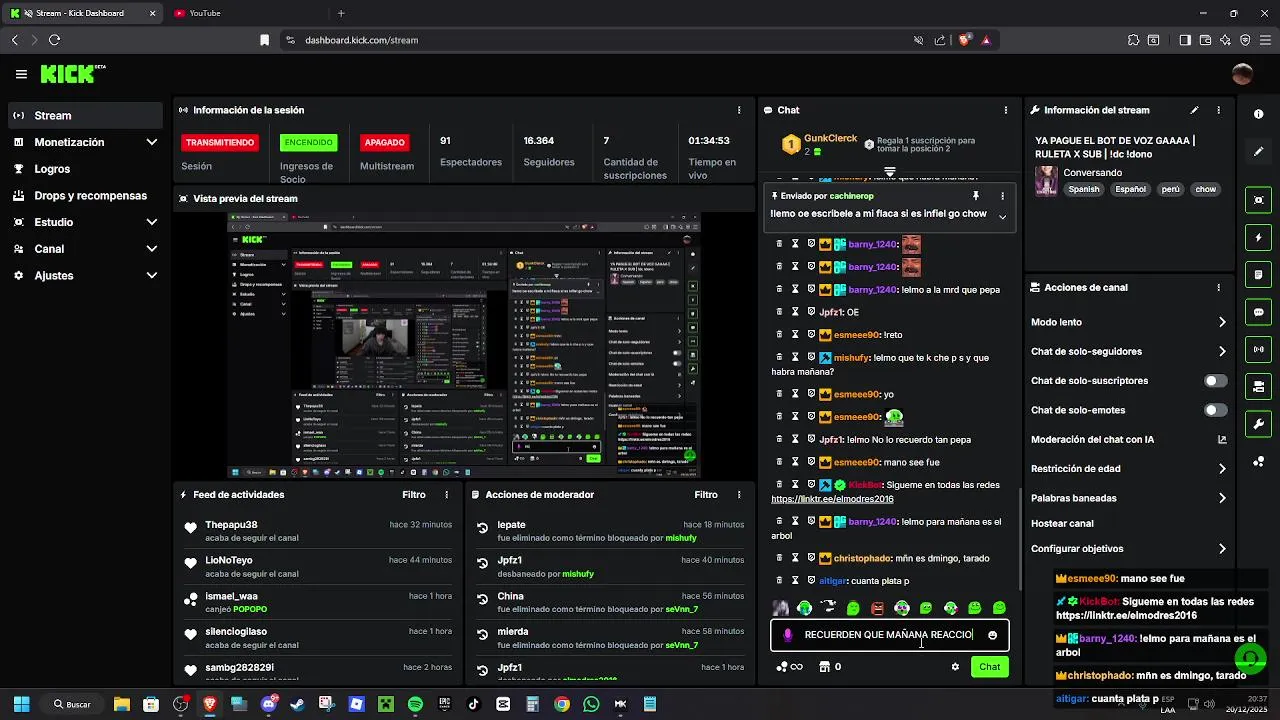This screenshot has height=720, width=1280.
Task: Click the Spanish tag
Action: click(1084, 189)
